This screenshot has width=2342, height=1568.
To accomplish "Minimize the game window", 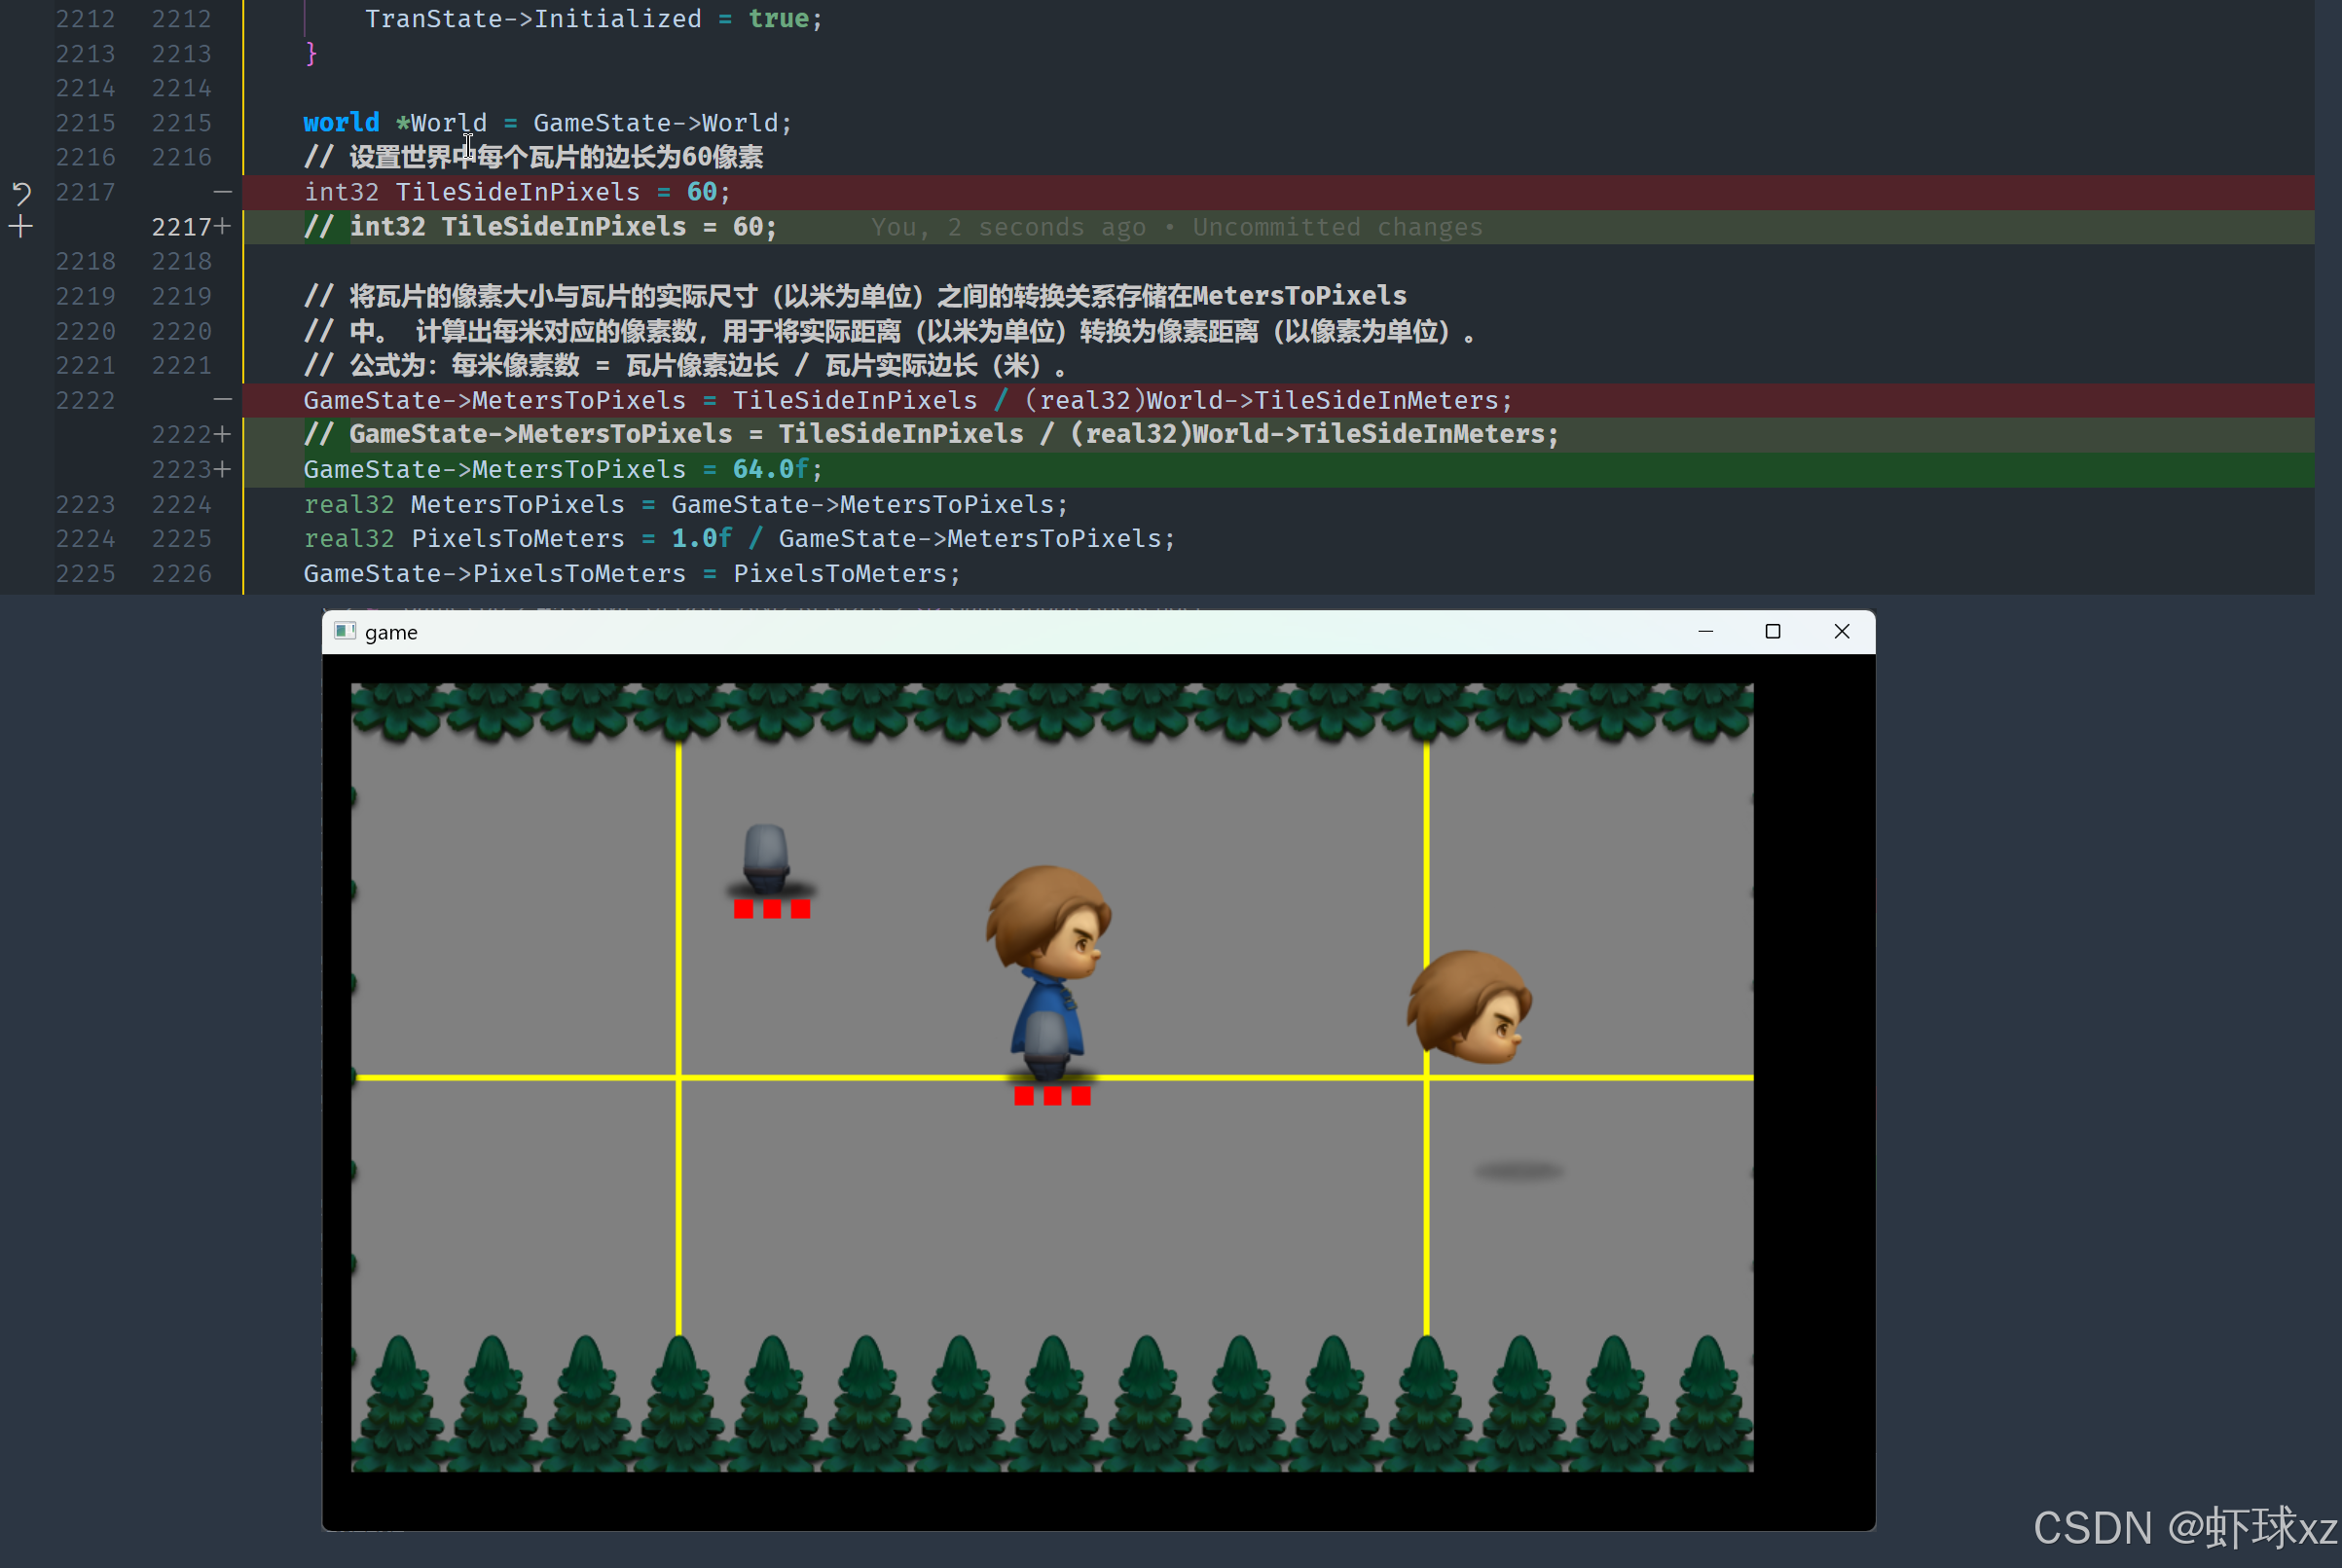I will click(1705, 631).
